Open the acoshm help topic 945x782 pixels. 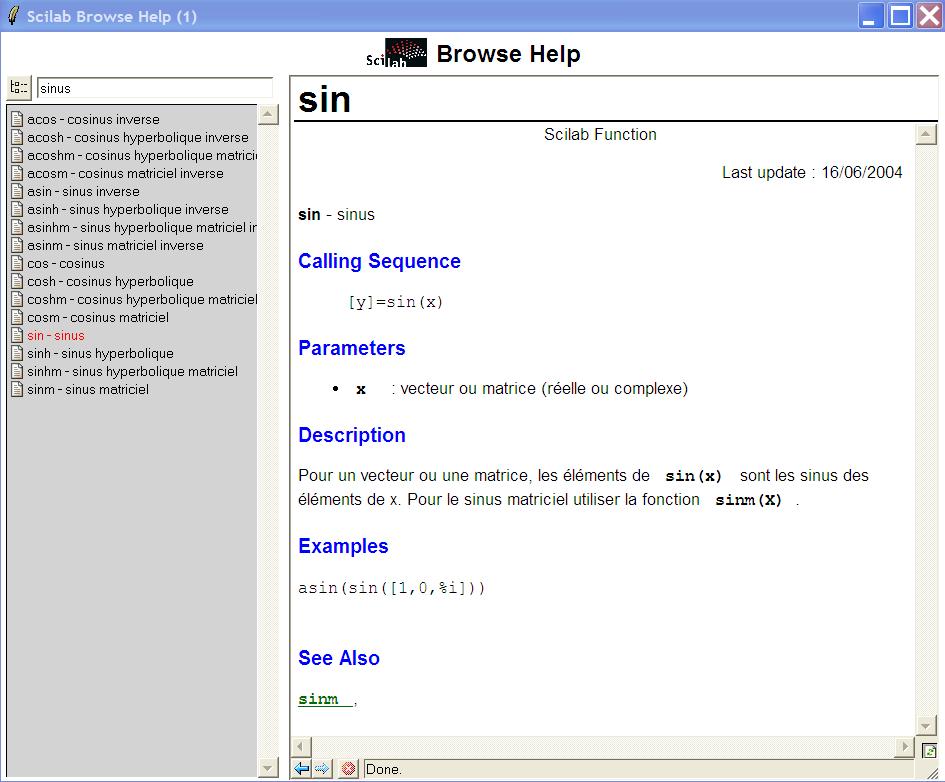[142, 155]
